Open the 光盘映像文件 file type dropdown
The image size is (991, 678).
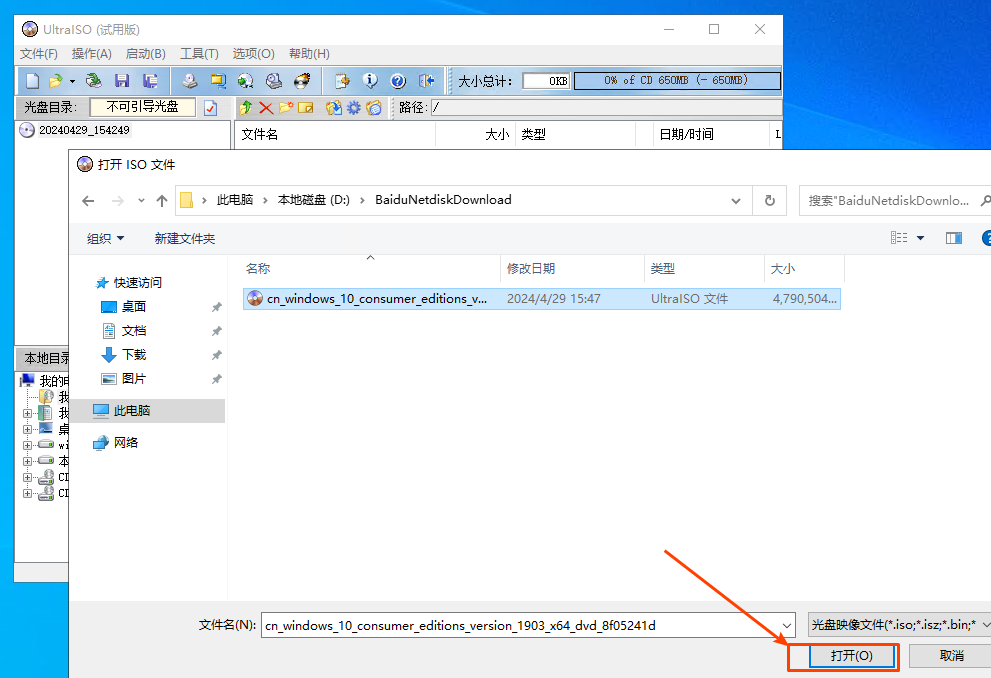coord(899,625)
